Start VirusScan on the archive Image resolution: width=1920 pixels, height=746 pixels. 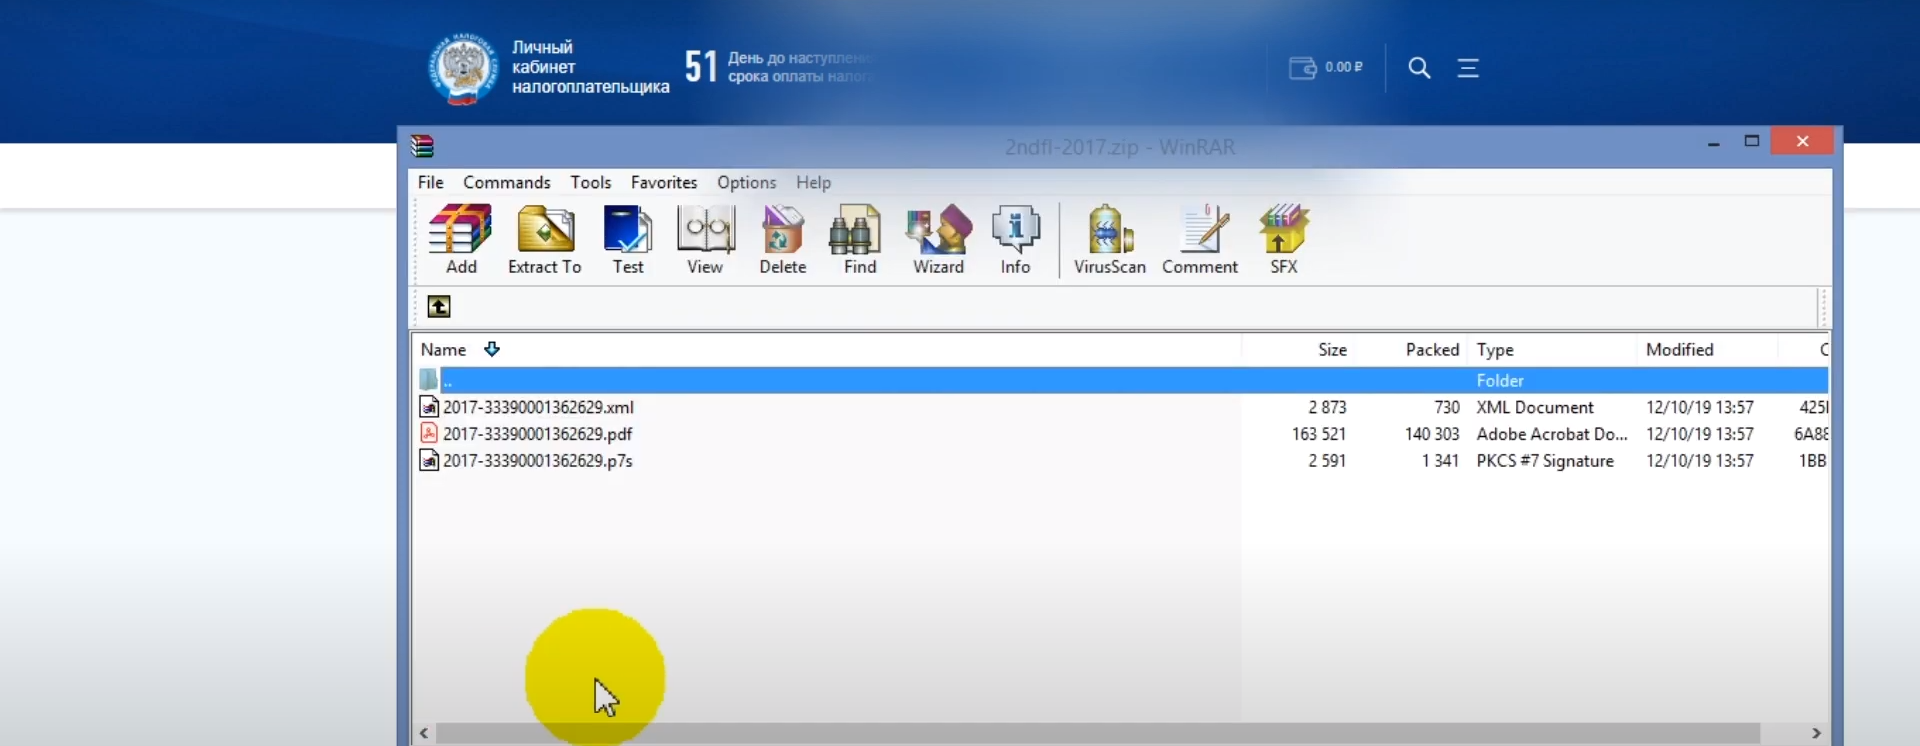tap(1109, 239)
